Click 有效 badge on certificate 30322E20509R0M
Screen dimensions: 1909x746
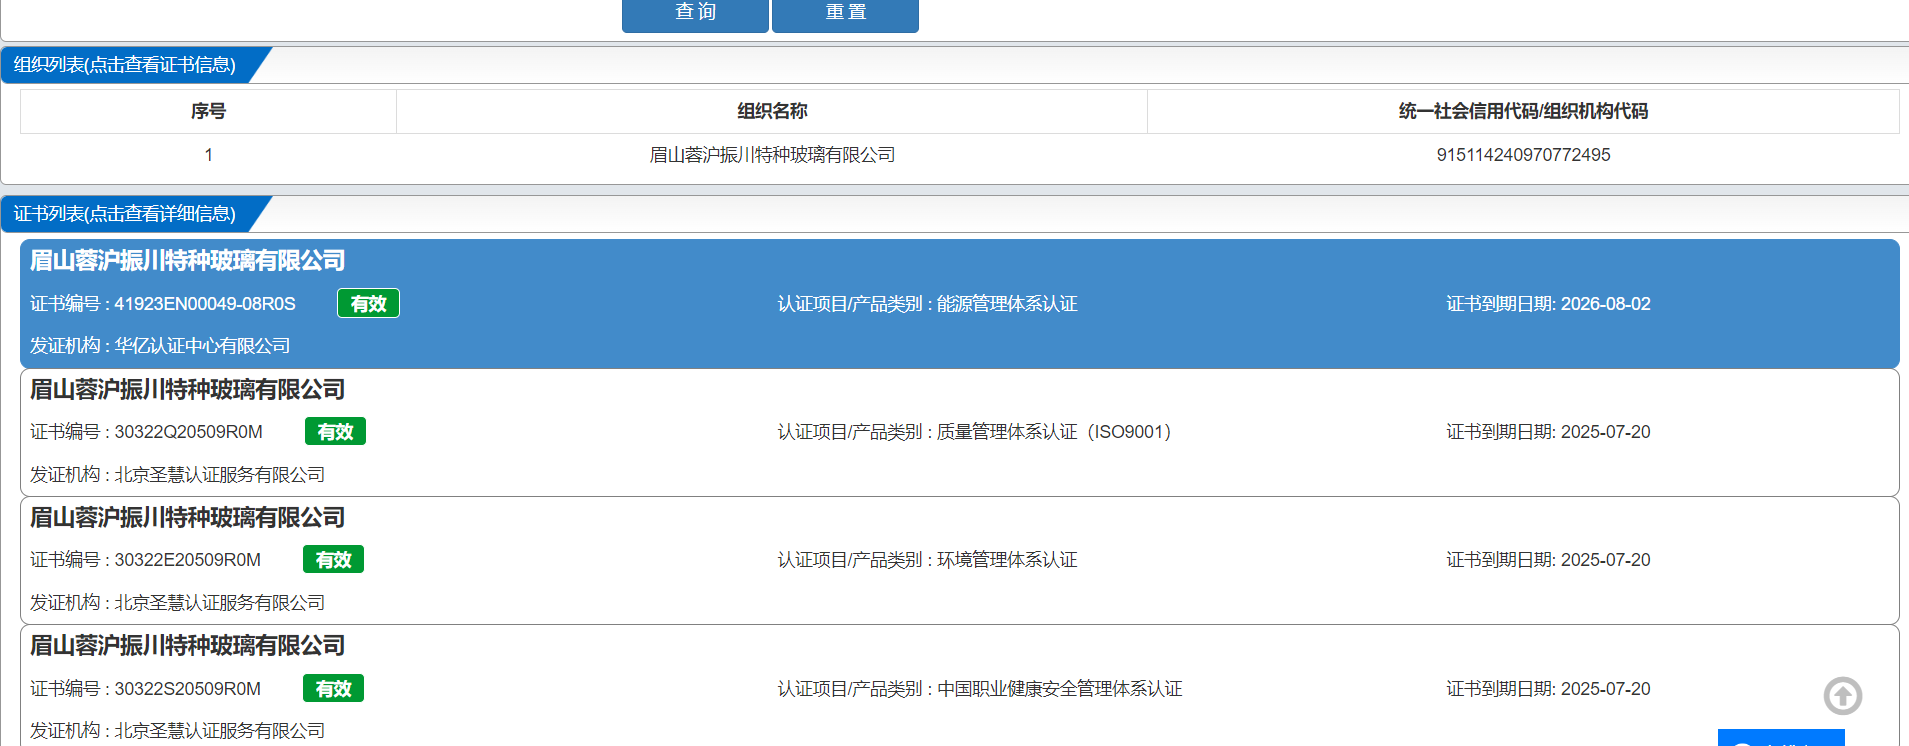pyautogui.click(x=333, y=559)
